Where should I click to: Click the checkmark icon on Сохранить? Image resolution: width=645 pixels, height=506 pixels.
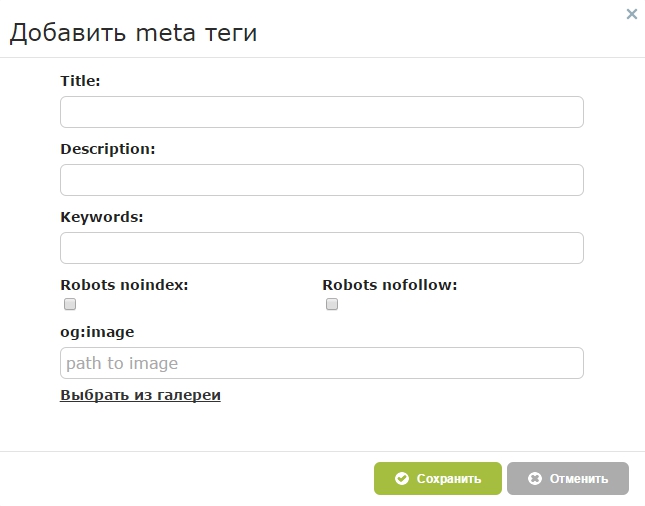(402, 479)
